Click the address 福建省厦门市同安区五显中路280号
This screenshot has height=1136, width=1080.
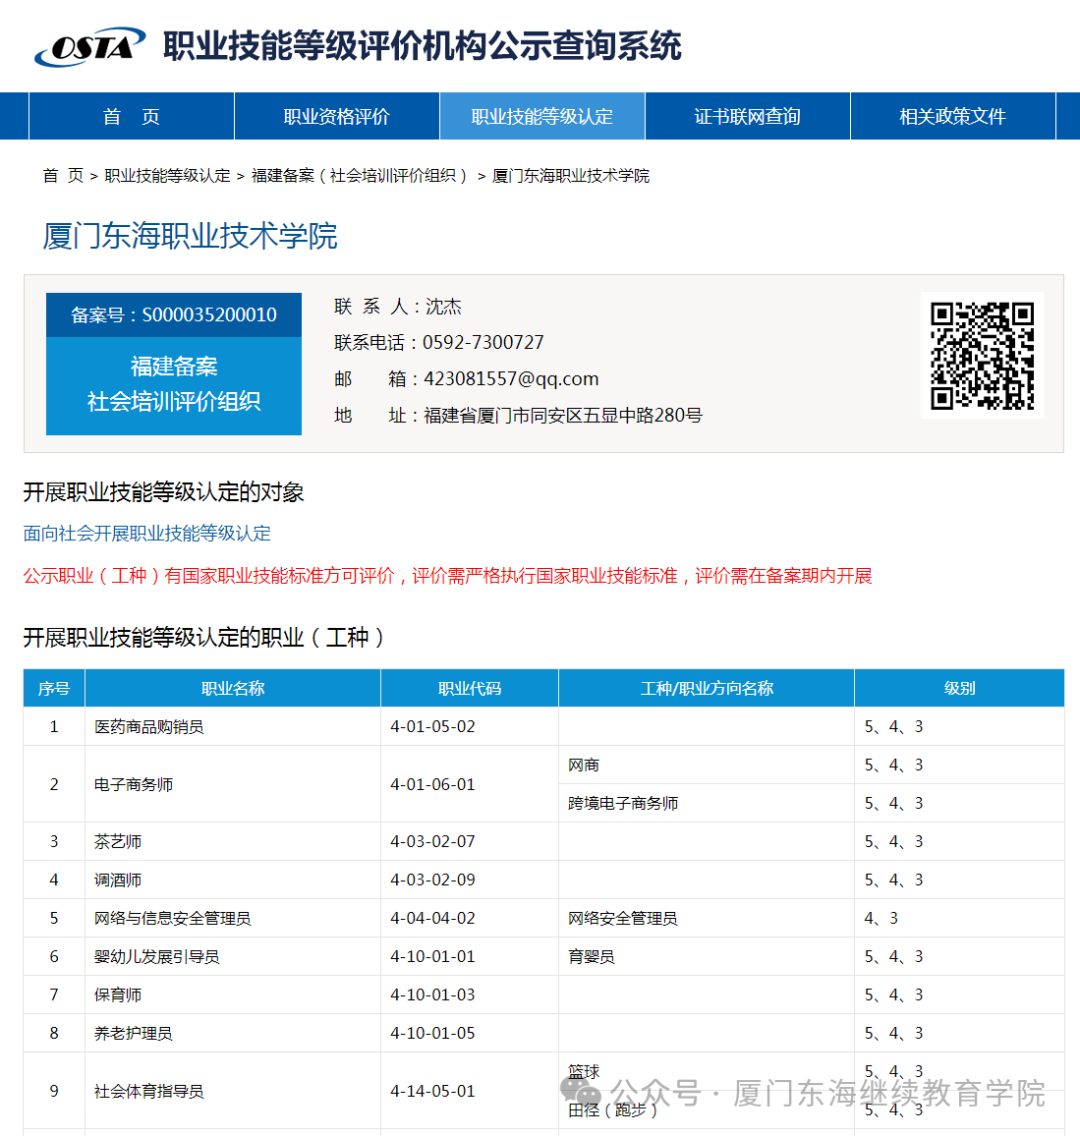click(x=563, y=415)
